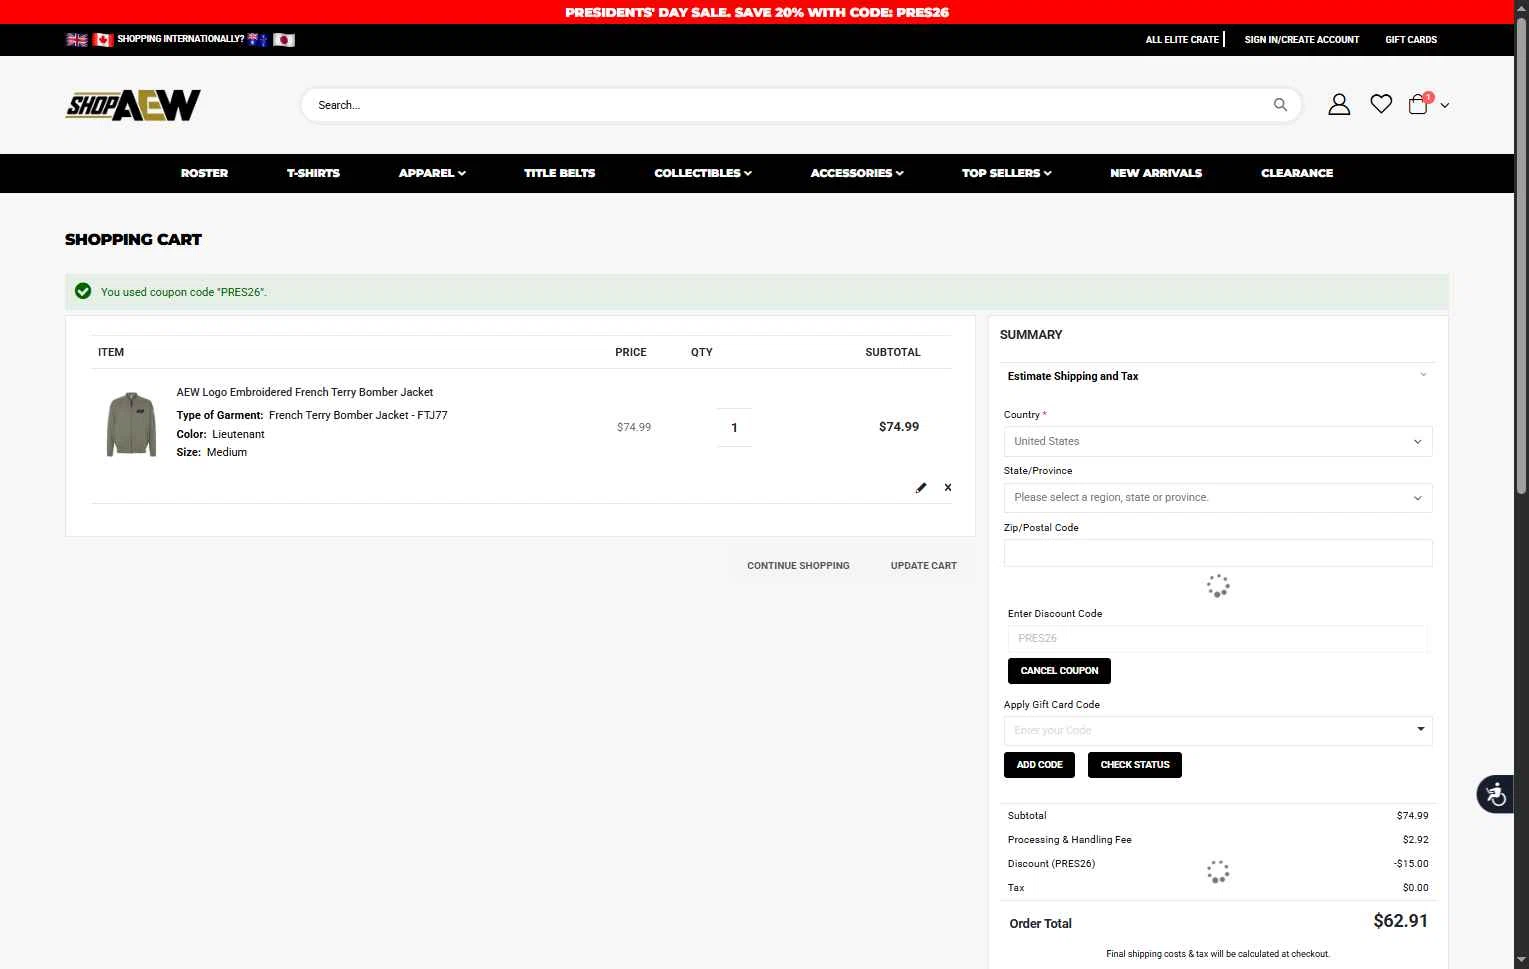Click the Presidents' Day Sale banner
This screenshot has height=969, width=1529.
(757, 12)
